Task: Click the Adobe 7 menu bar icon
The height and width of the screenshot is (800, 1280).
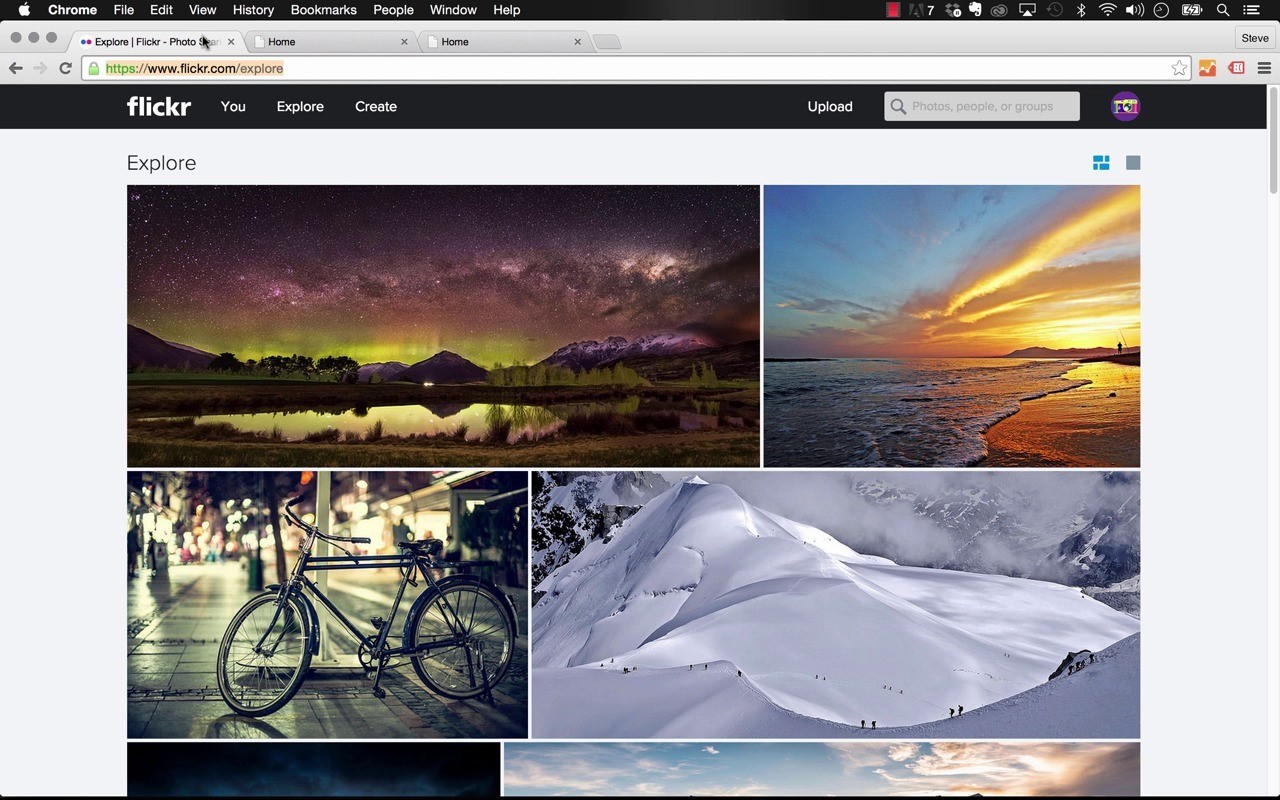Action: click(921, 10)
